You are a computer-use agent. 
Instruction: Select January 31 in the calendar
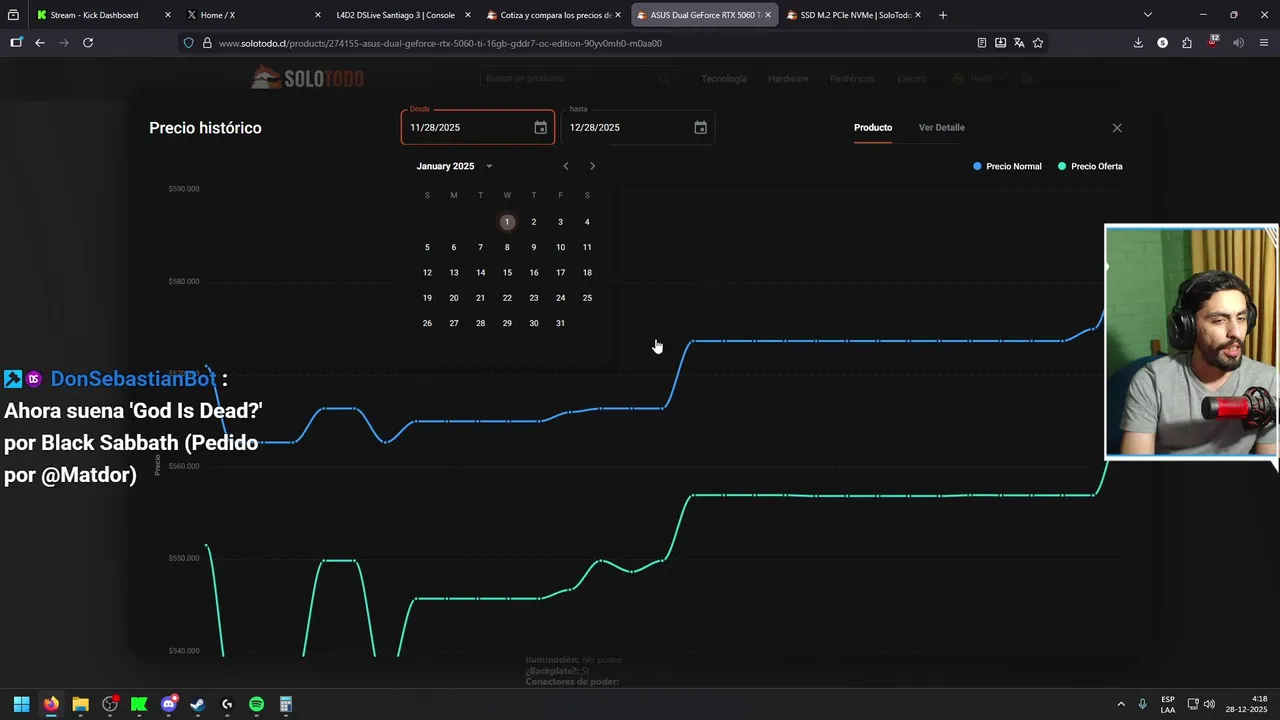coord(560,323)
